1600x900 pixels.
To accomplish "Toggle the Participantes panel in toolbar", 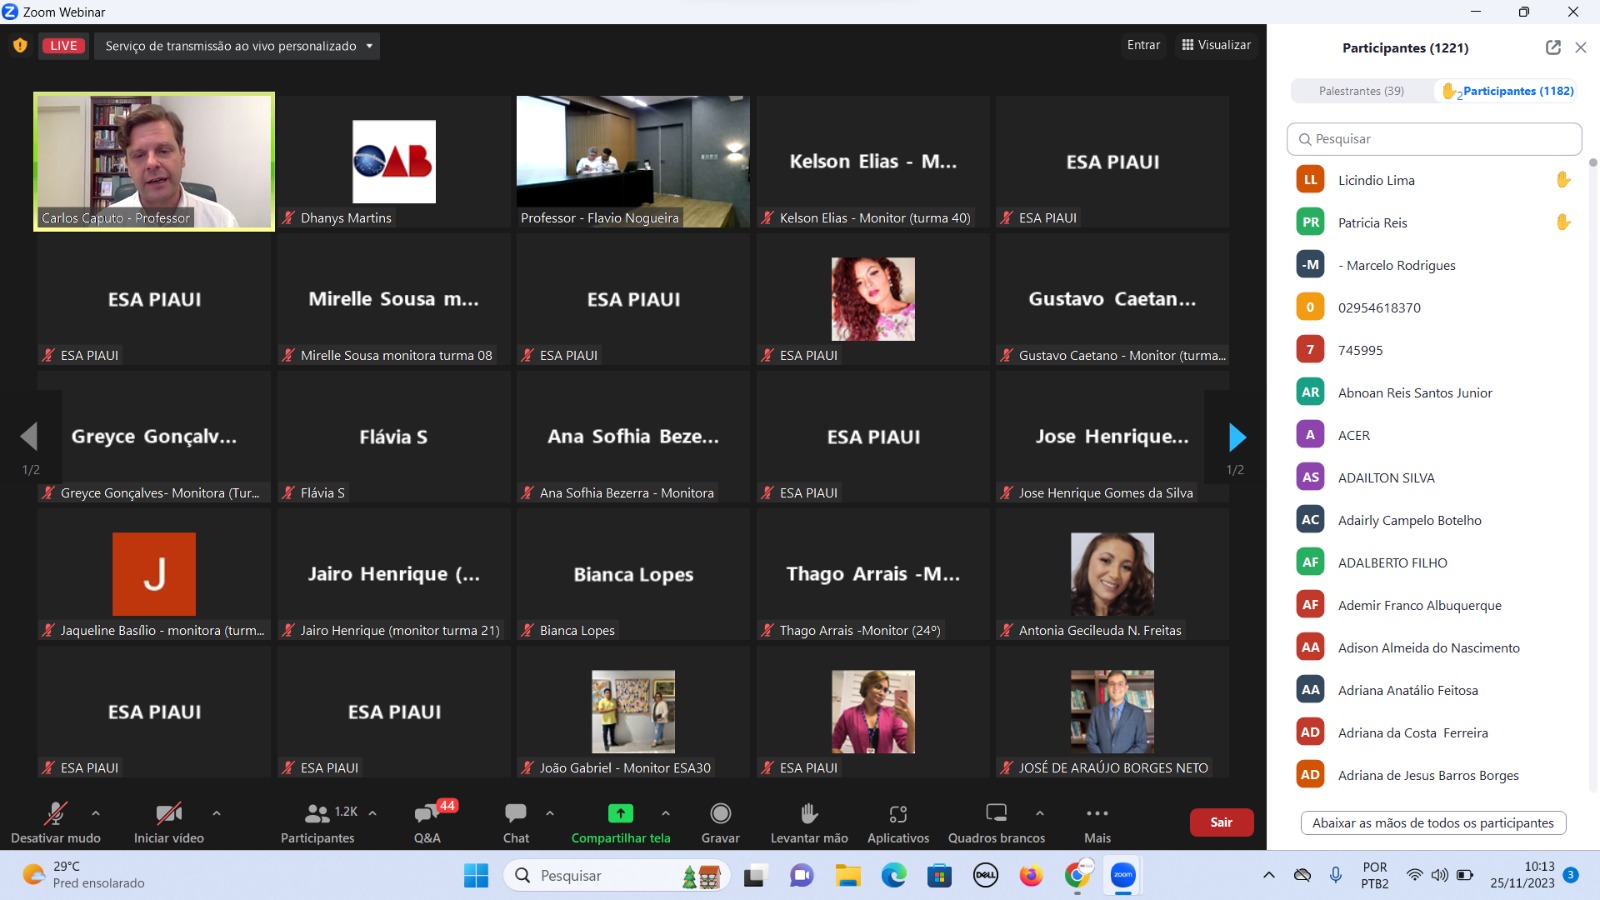I will click(318, 814).
